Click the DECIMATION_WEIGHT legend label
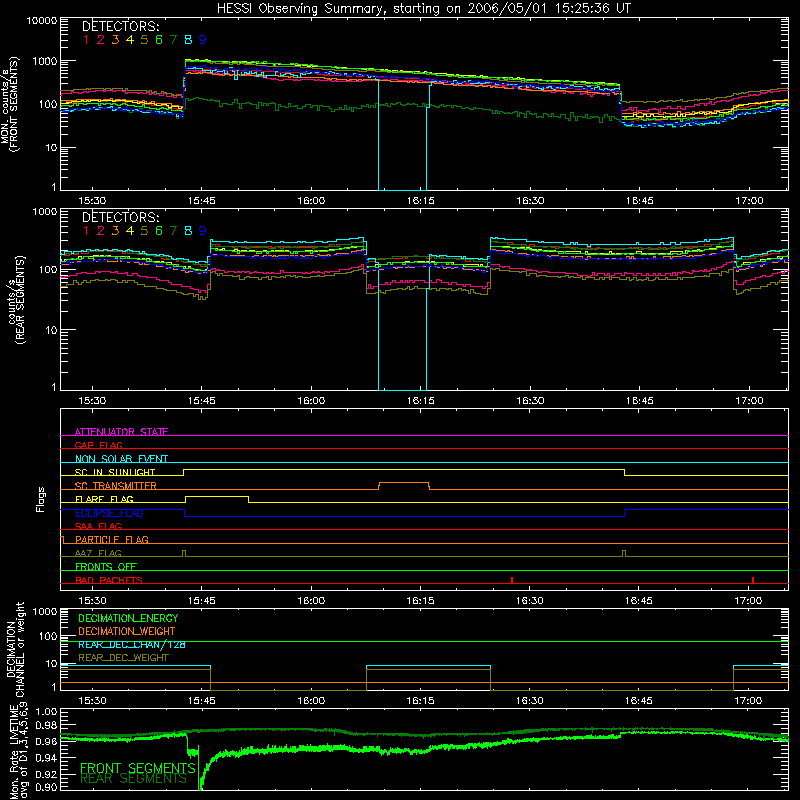 [127, 631]
